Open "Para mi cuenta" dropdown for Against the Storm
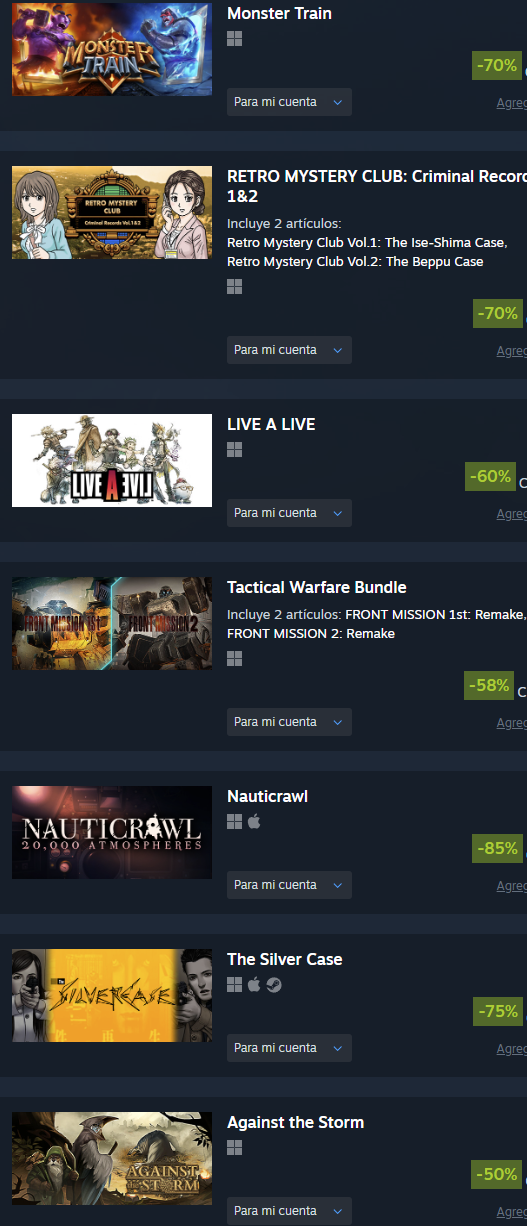This screenshot has height=1226, width=527. coord(289,1211)
